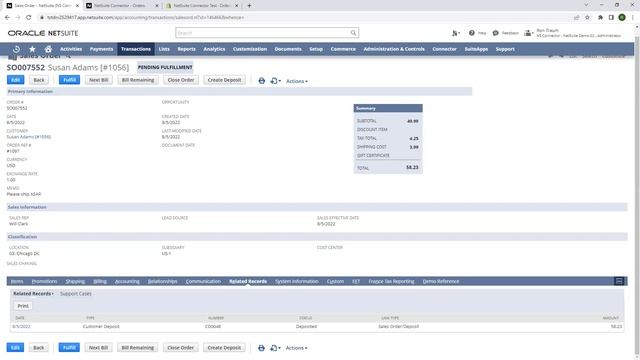Go to the Home icon in navigation bar
The width and height of the screenshot is (640, 360).
coord(48,49)
